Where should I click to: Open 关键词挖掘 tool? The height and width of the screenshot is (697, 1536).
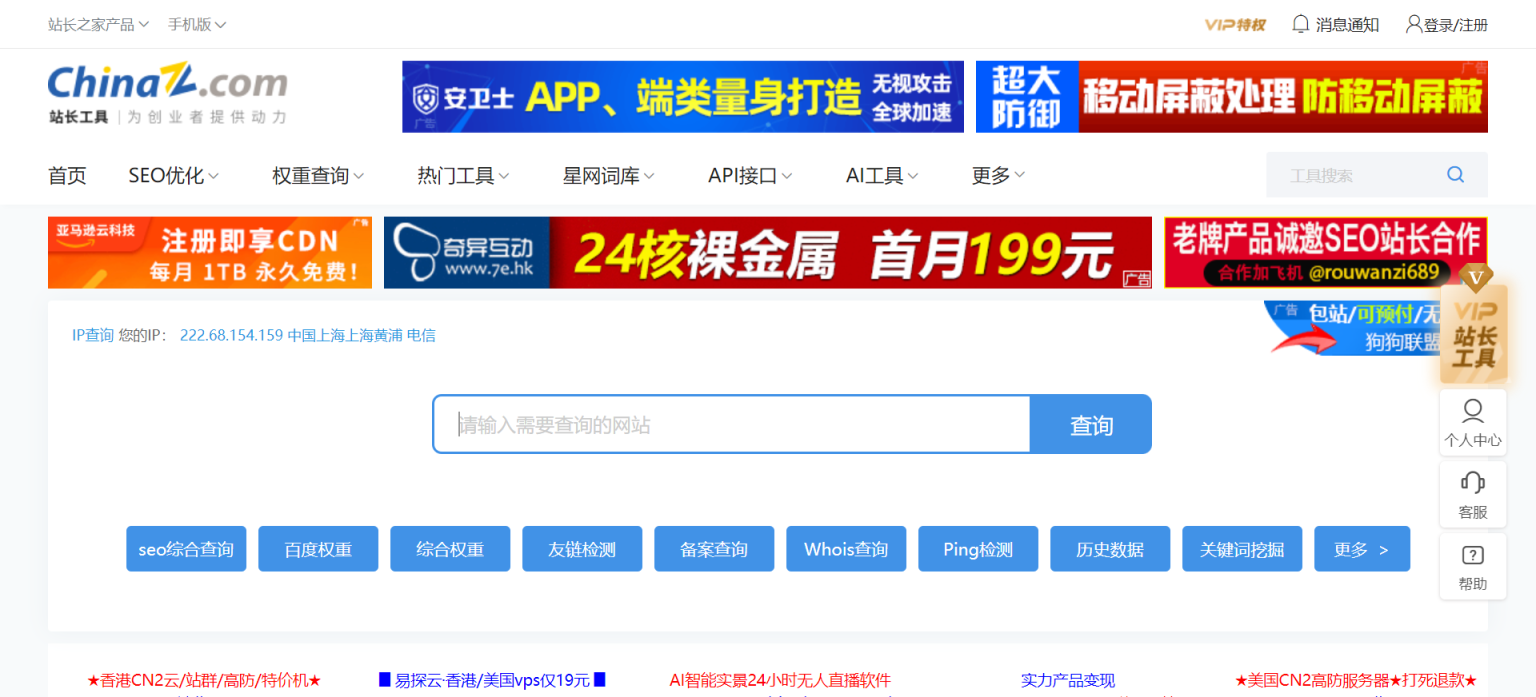(x=1242, y=548)
